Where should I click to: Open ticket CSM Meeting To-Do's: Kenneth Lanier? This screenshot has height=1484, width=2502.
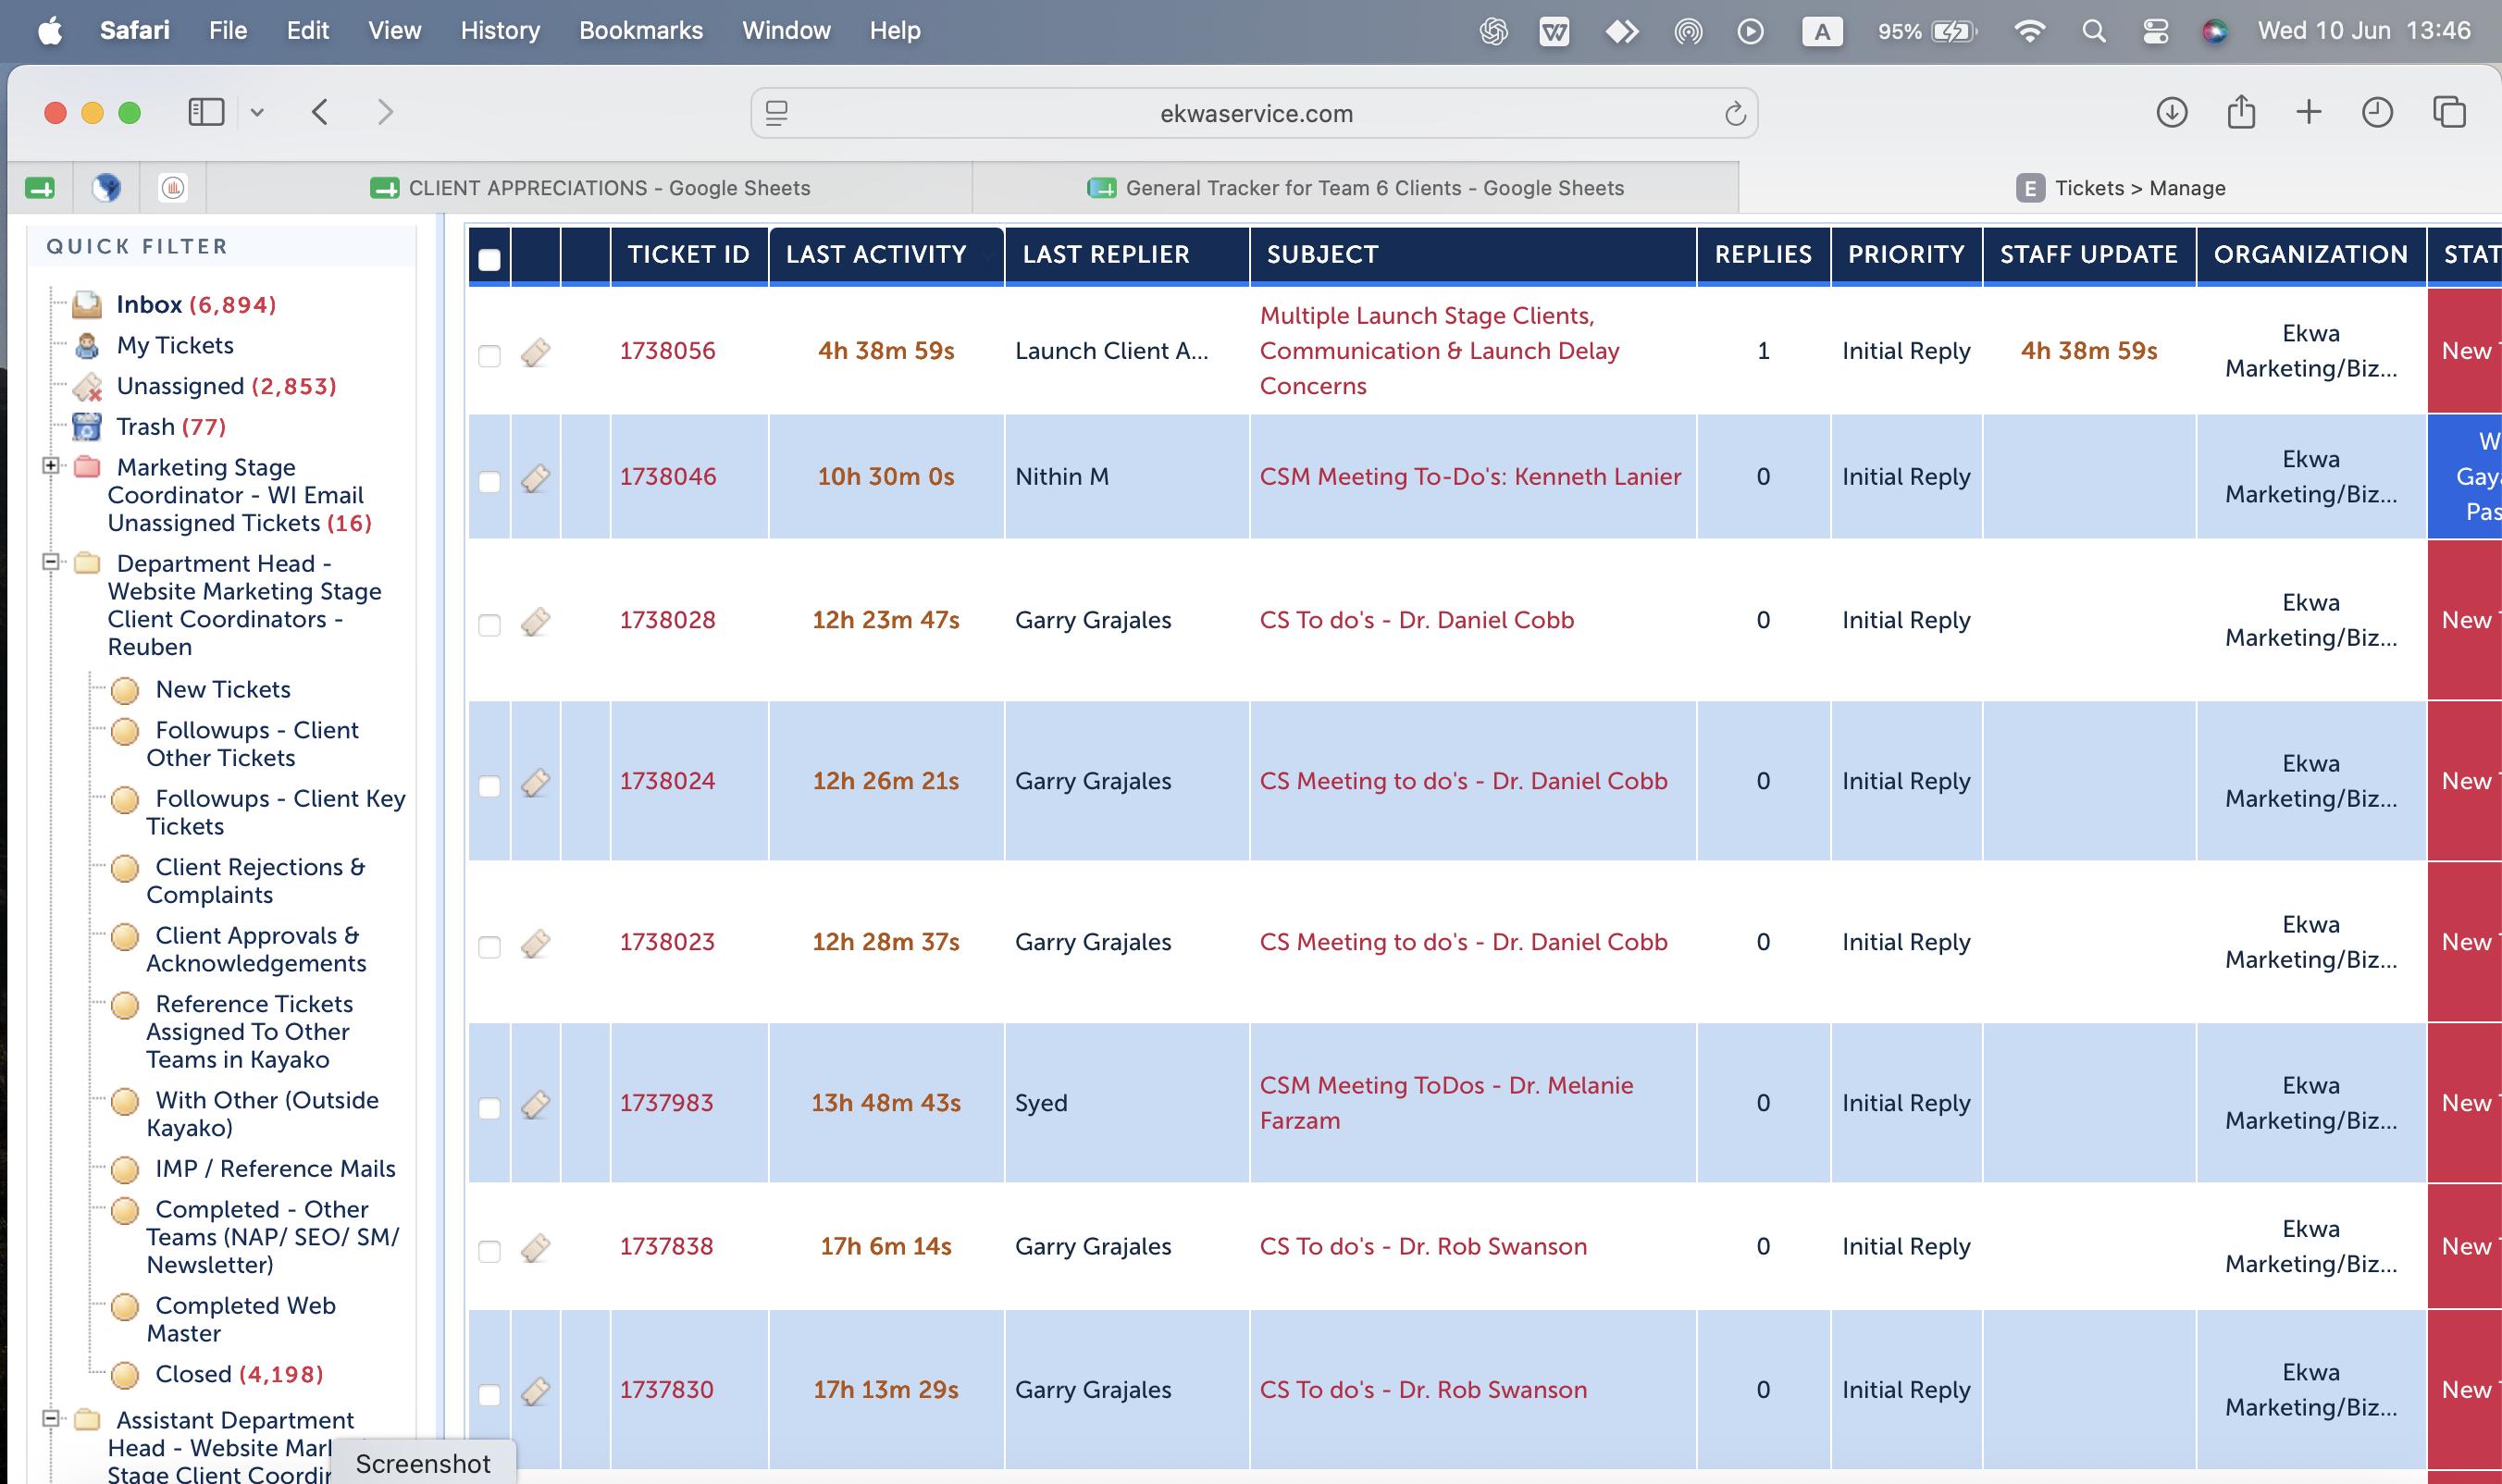(1470, 477)
